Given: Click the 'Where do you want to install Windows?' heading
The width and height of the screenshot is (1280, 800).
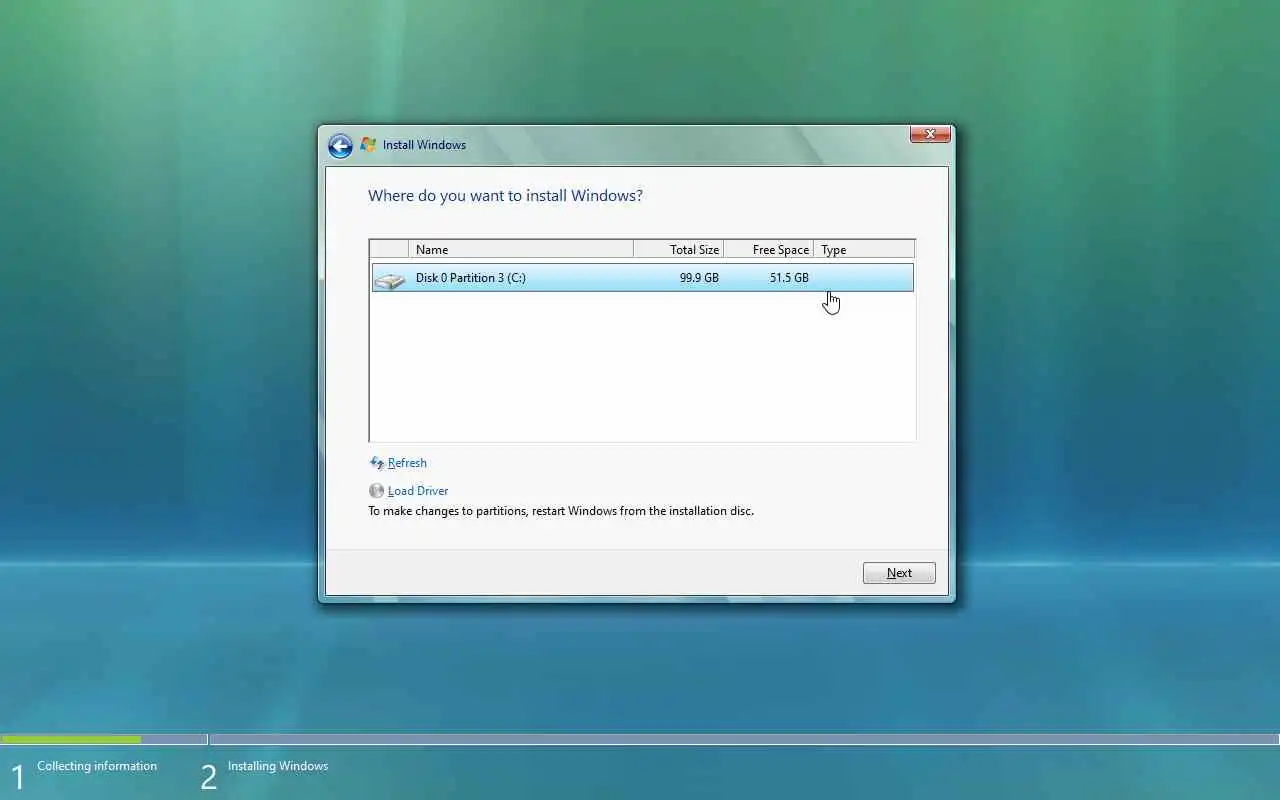Looking at the screenshot, I should (505, 196).
